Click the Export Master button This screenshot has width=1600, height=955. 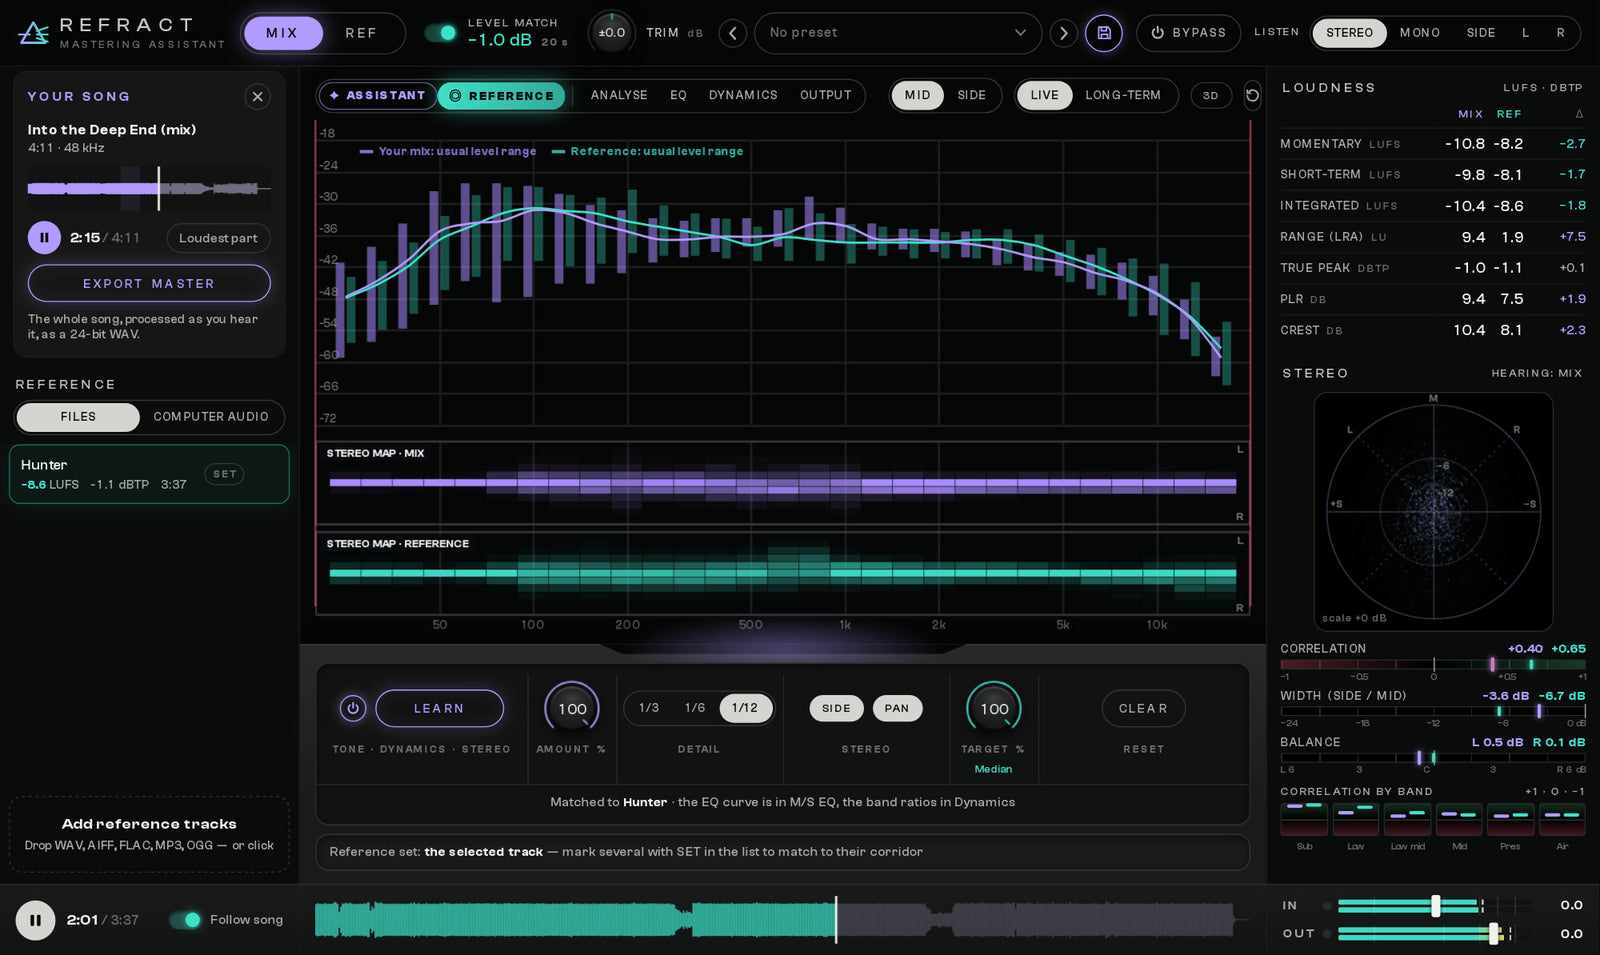(149, 284)
